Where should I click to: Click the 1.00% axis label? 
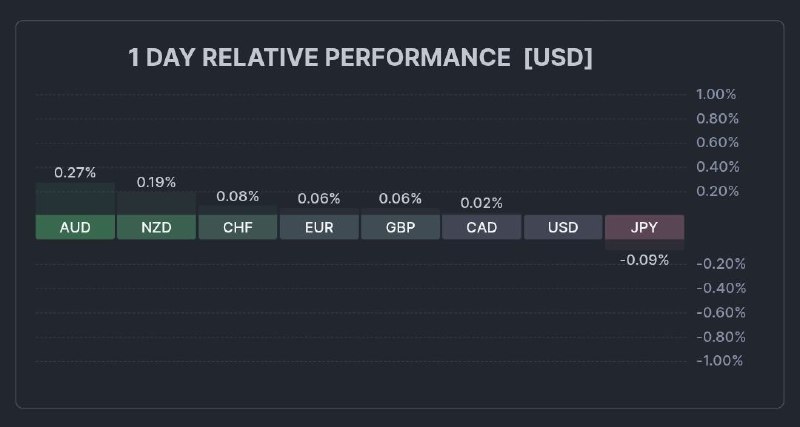tap(716, 95)
